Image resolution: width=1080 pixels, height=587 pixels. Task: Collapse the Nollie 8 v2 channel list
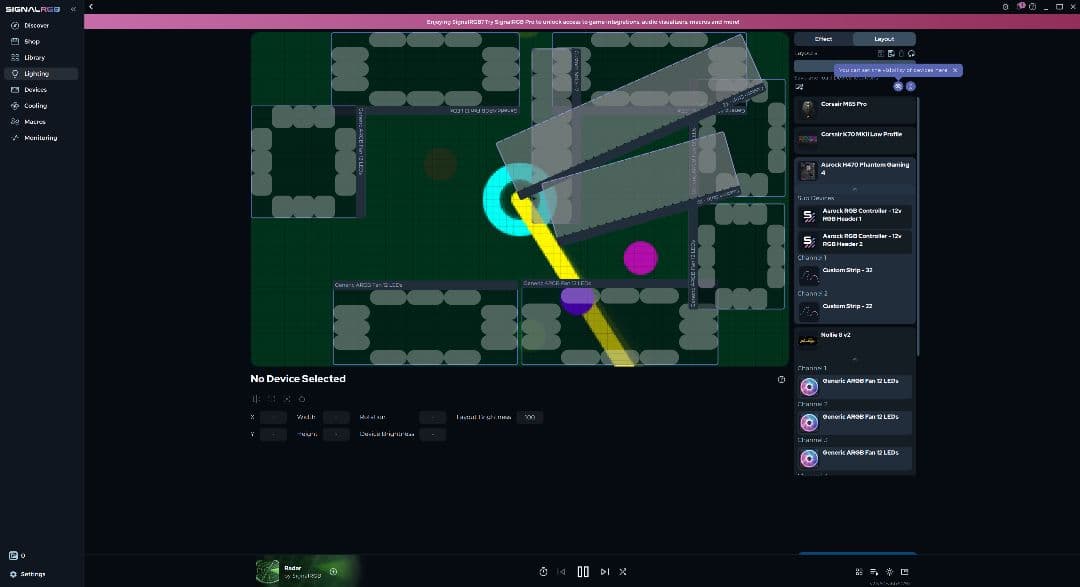854,359
